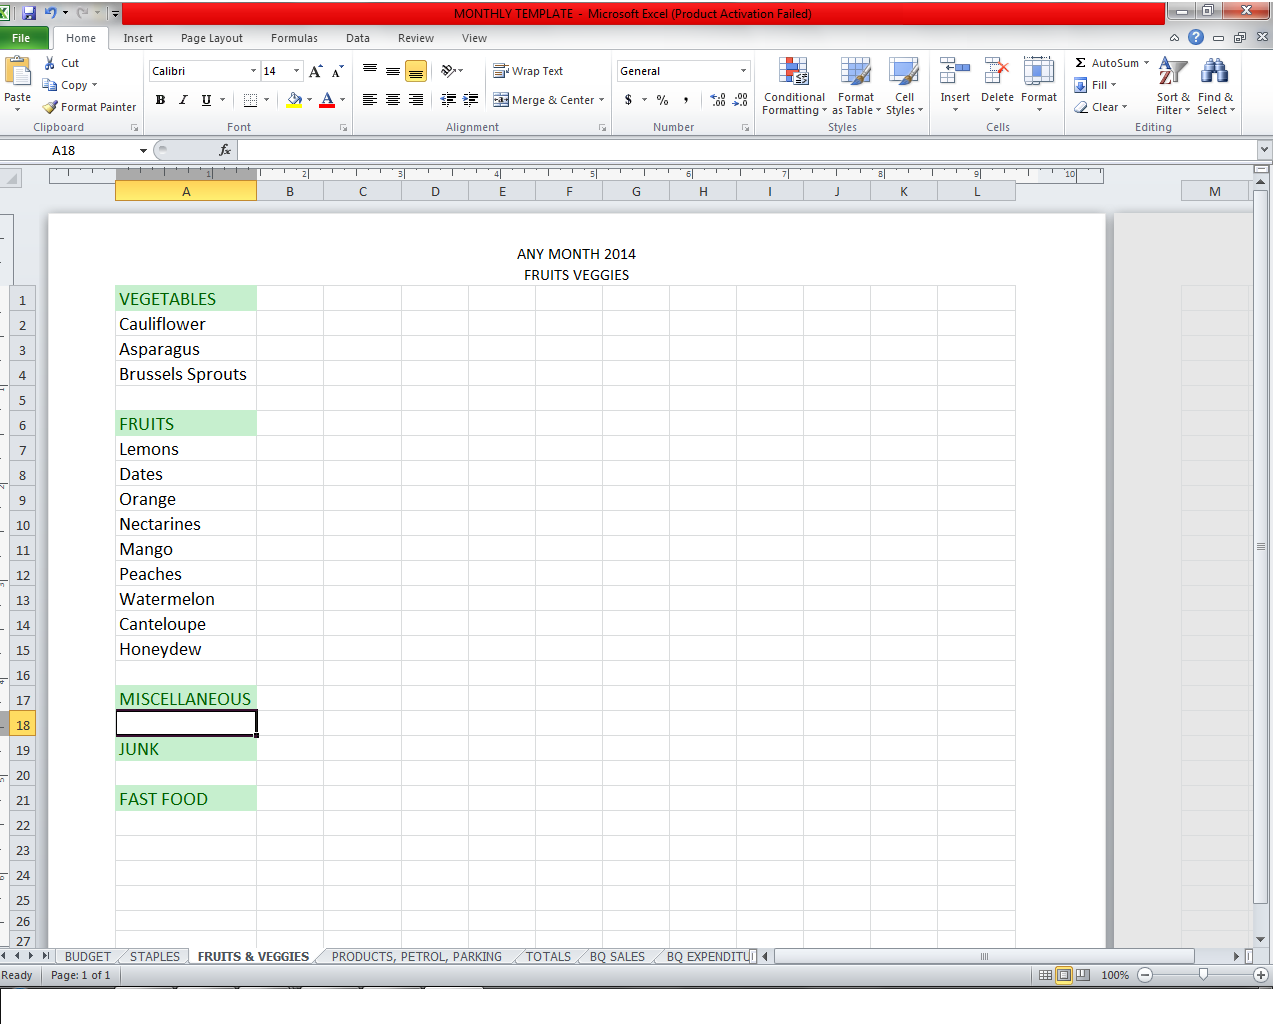Expand the General number format dropdown
Image resolution: width=1280 pixels, height=1024 pixels.
tap(743, 71)
